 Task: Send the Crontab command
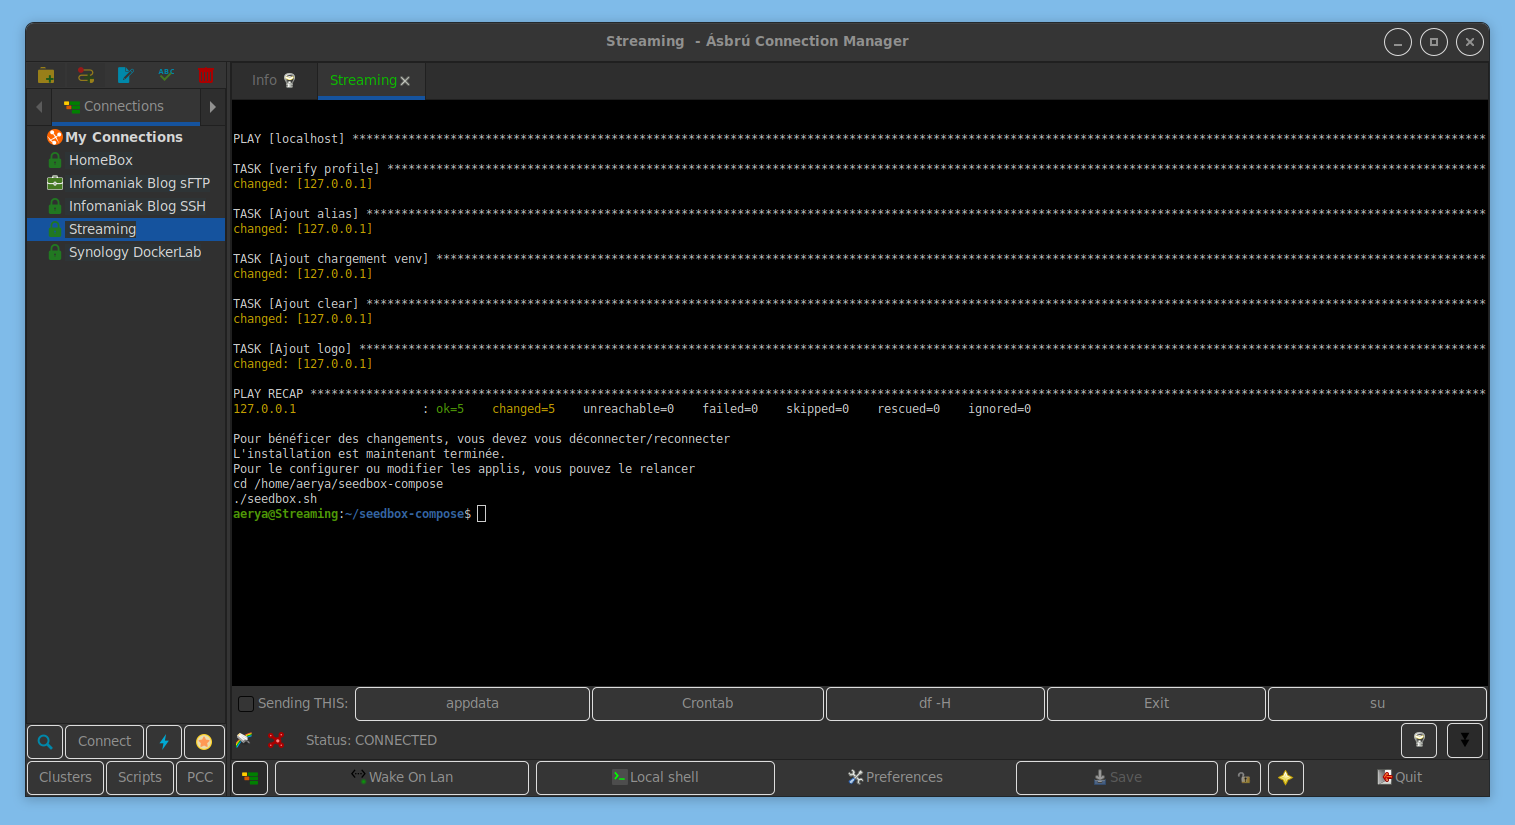pos(708,704)
